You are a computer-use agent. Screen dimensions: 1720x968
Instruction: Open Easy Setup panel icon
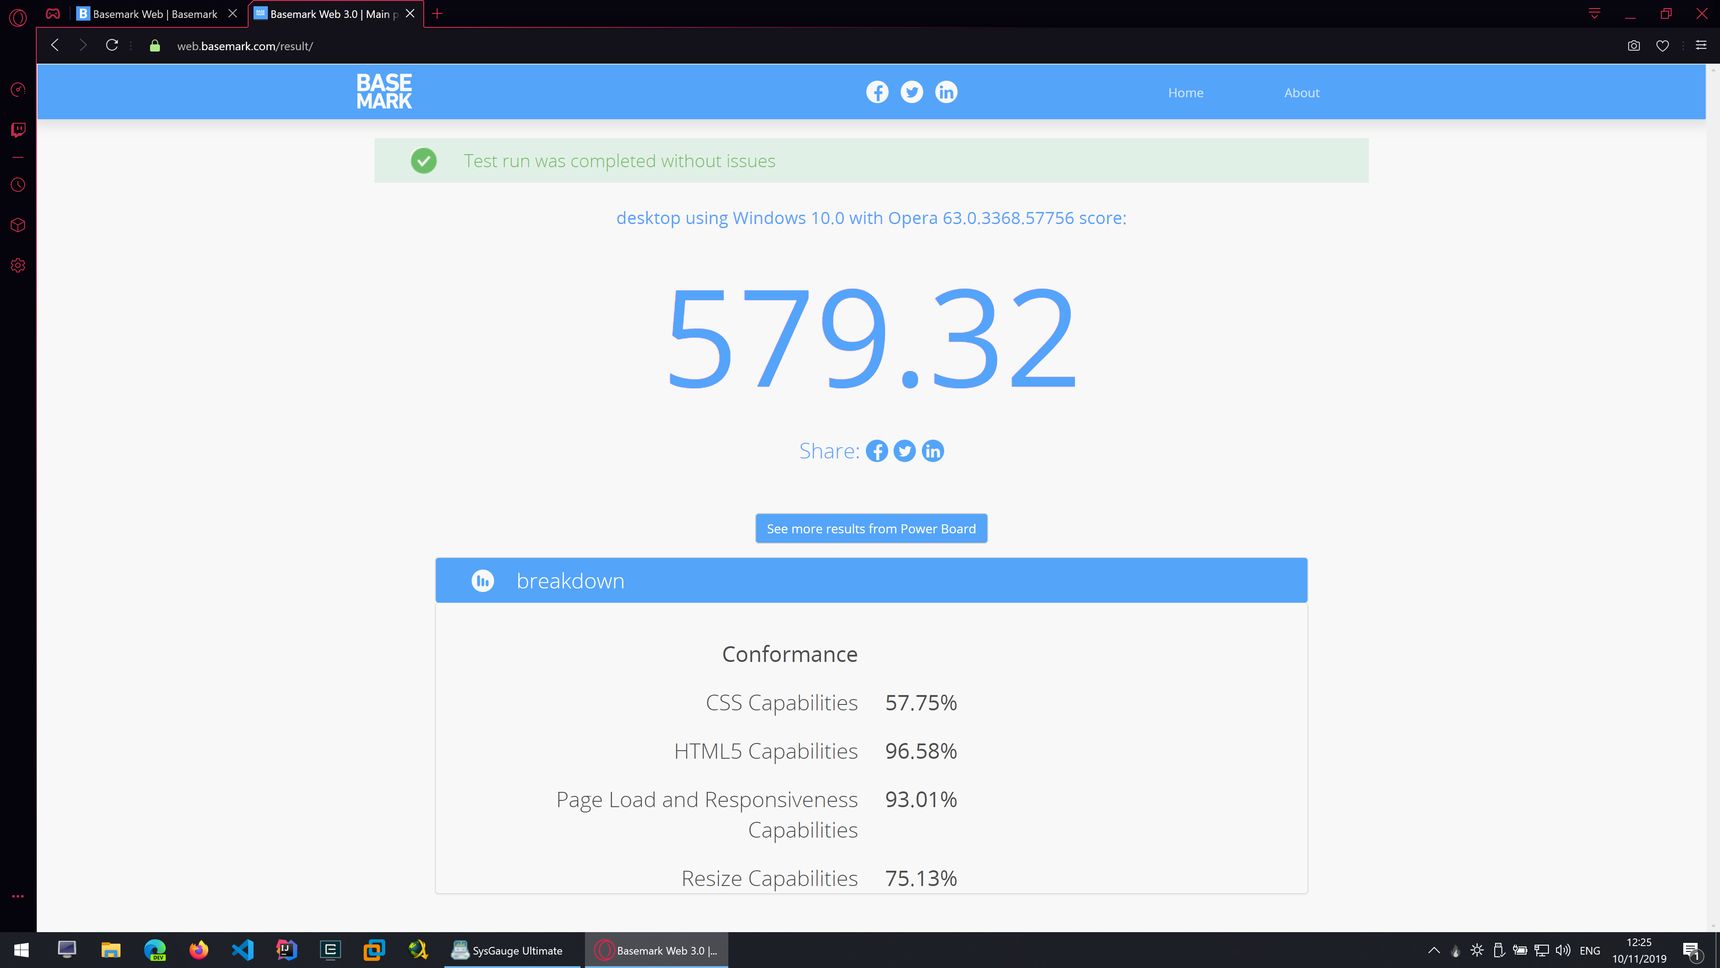pos(1701,45)
